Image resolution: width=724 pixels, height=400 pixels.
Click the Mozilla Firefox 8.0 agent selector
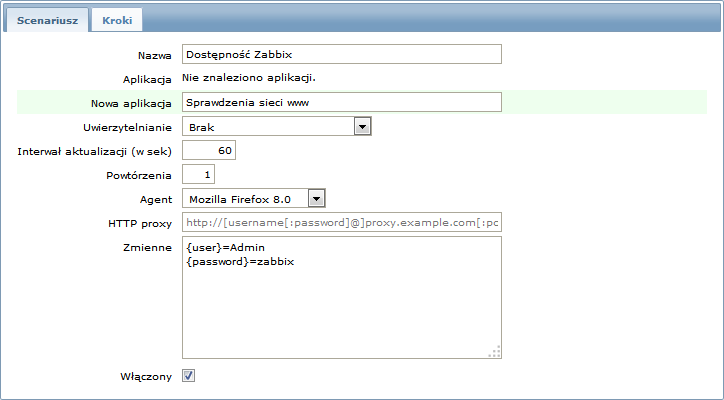point(253,199)
